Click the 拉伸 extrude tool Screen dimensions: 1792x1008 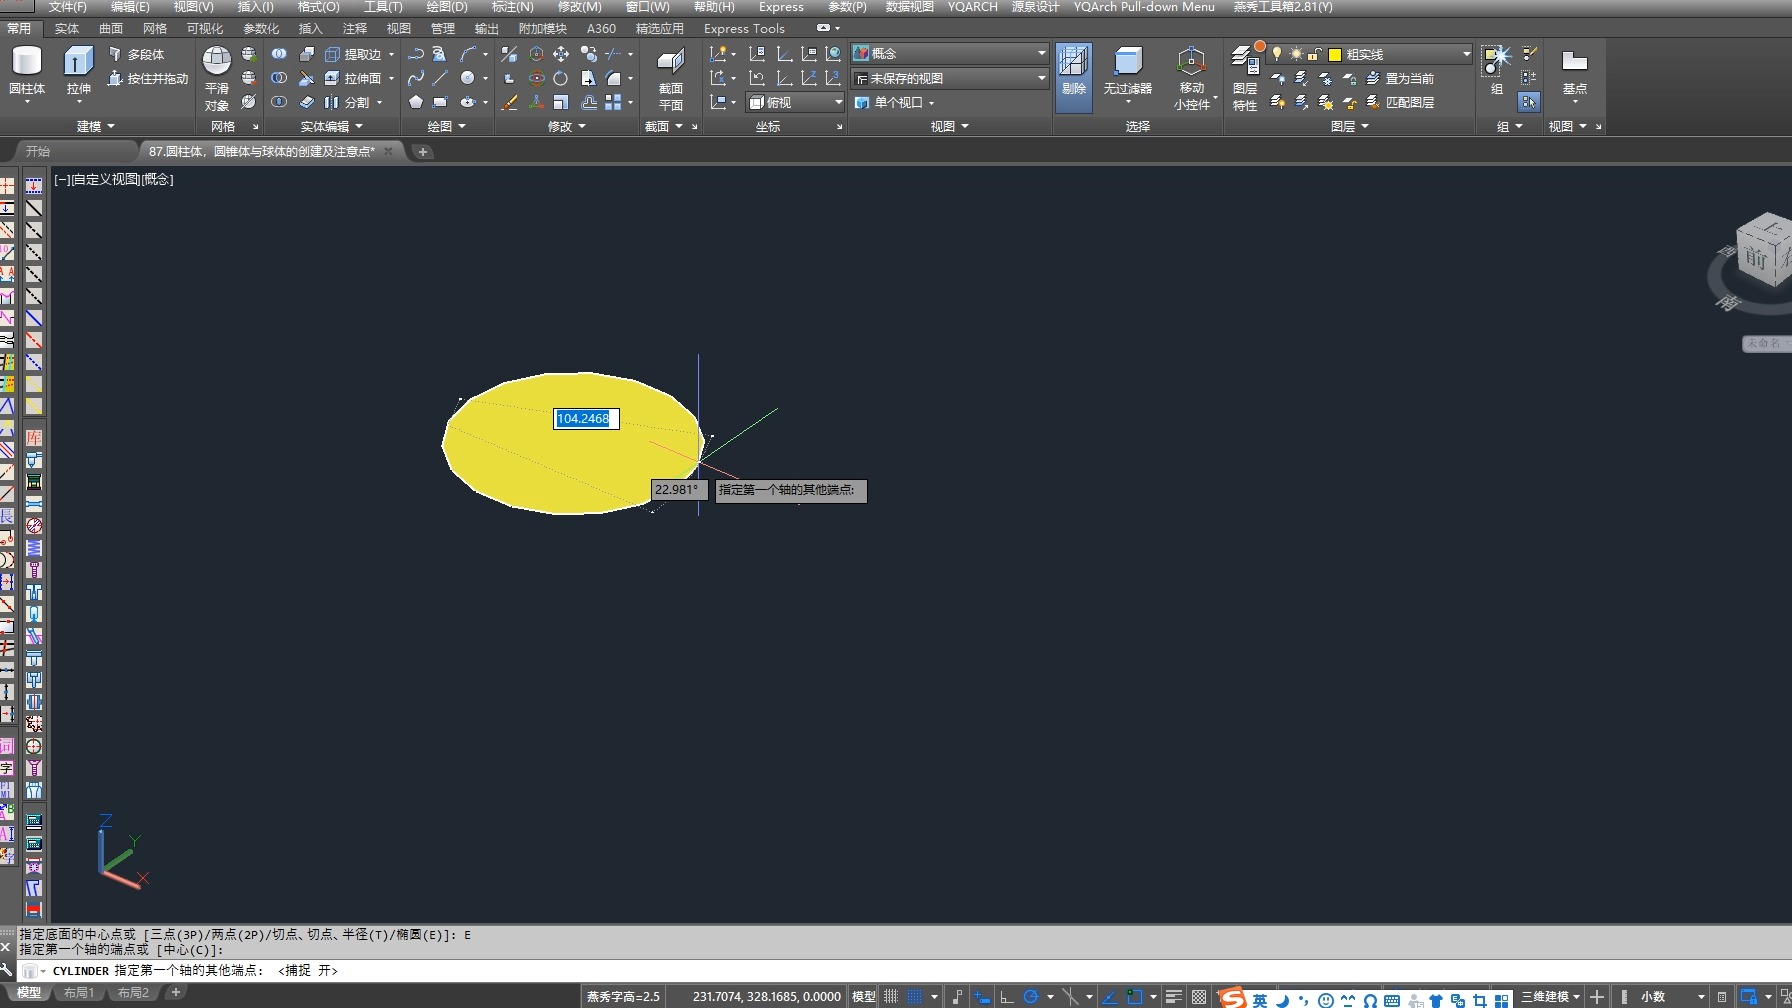pos(79,70)
